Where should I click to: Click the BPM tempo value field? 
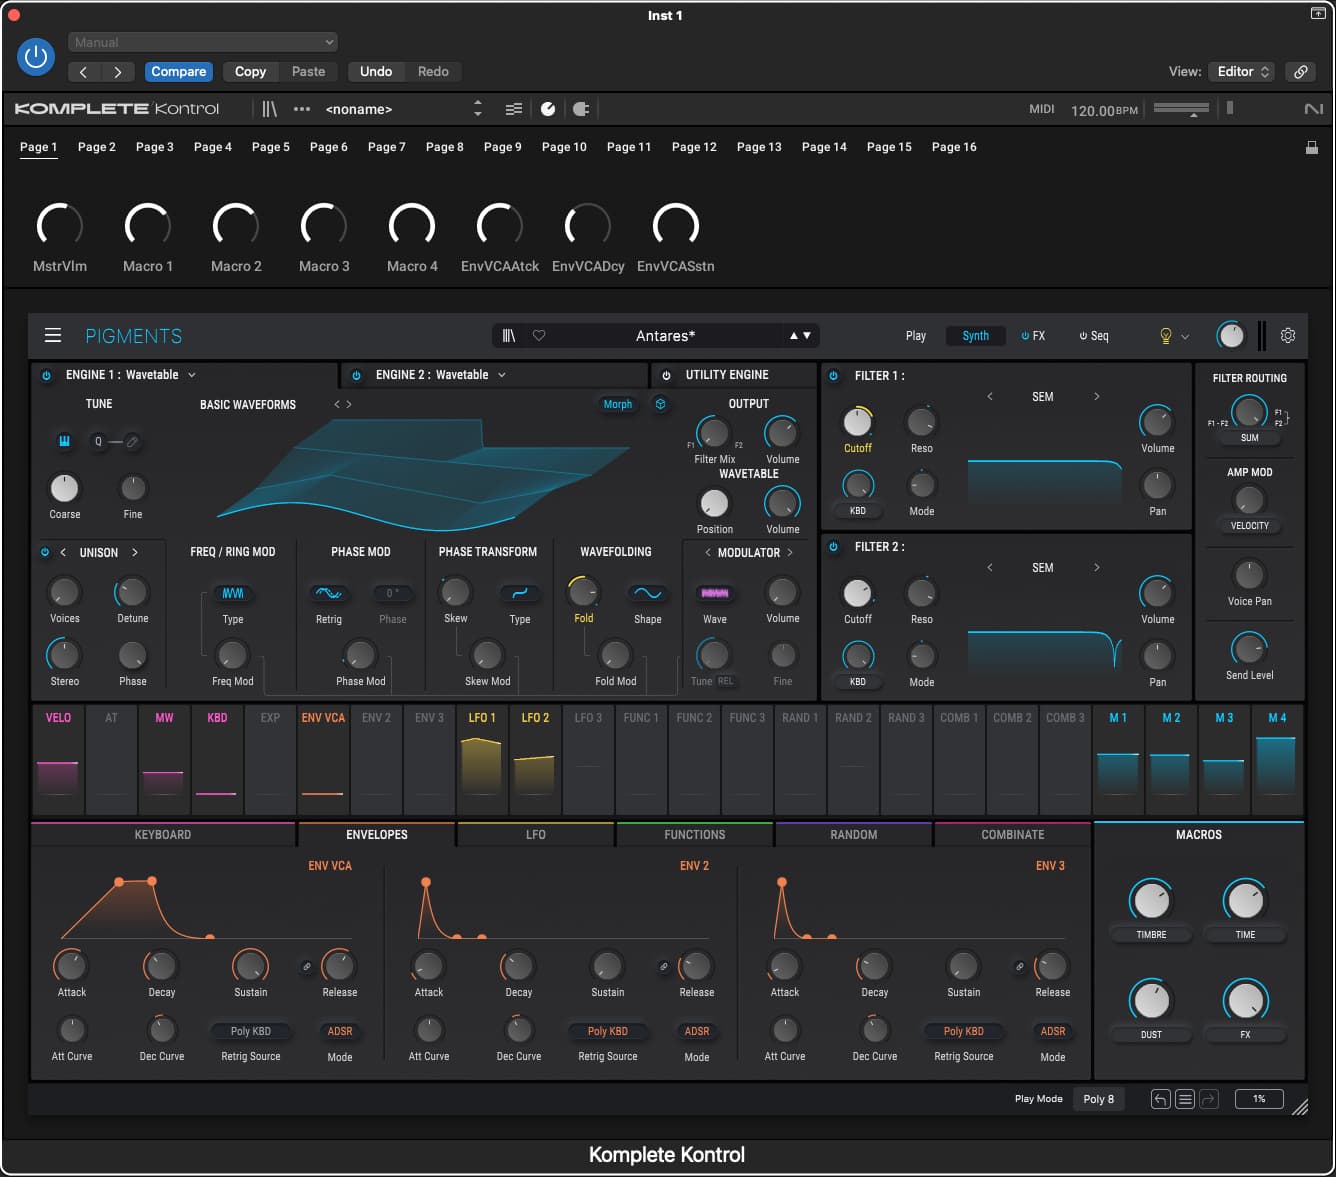click(1104, 110)
